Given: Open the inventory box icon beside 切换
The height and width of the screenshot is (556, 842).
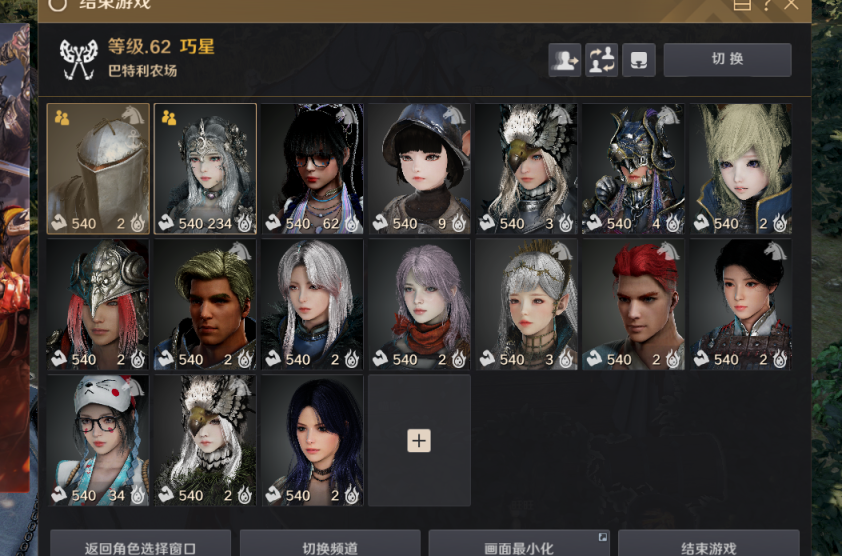Looking at the screenshot, I should click(x=638, y=60).
